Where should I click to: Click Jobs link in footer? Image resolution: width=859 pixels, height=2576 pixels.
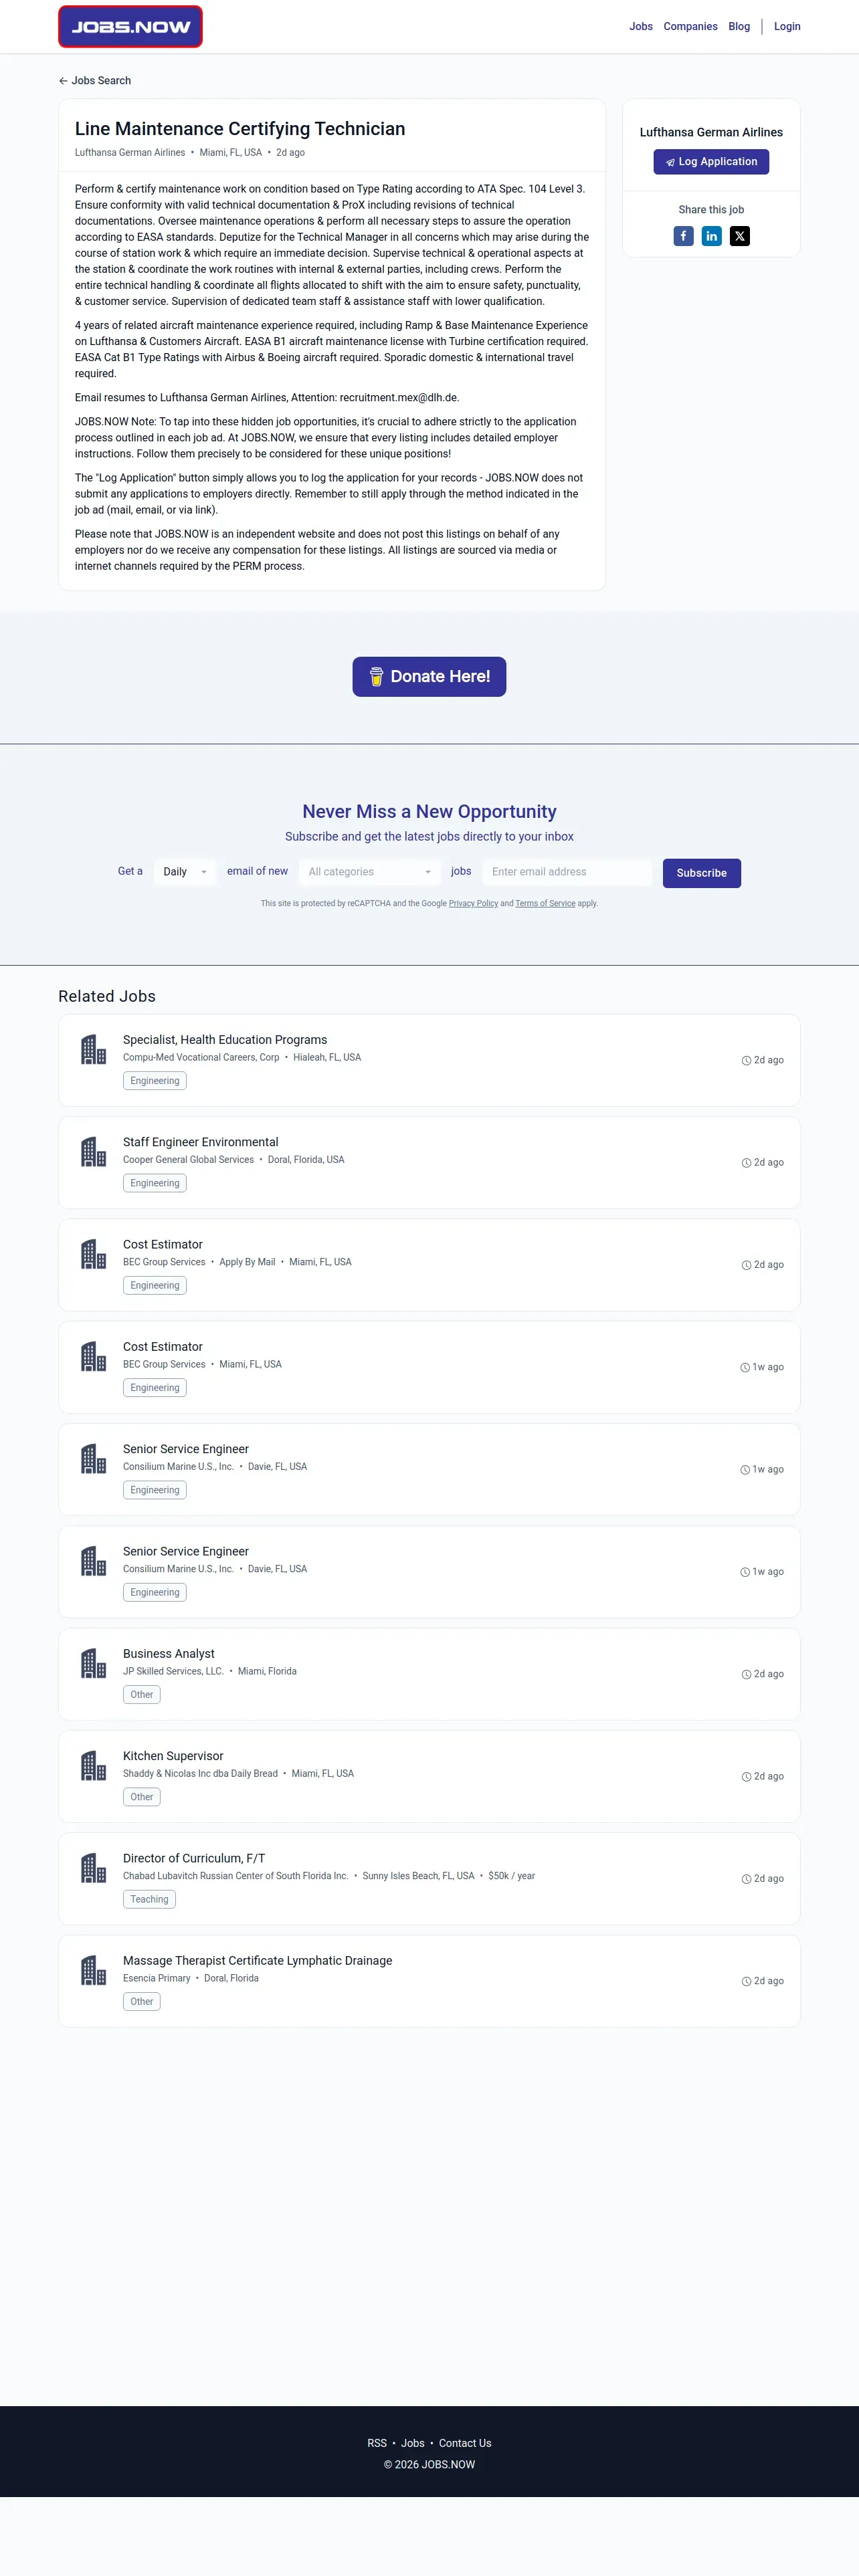[413, 2443]
